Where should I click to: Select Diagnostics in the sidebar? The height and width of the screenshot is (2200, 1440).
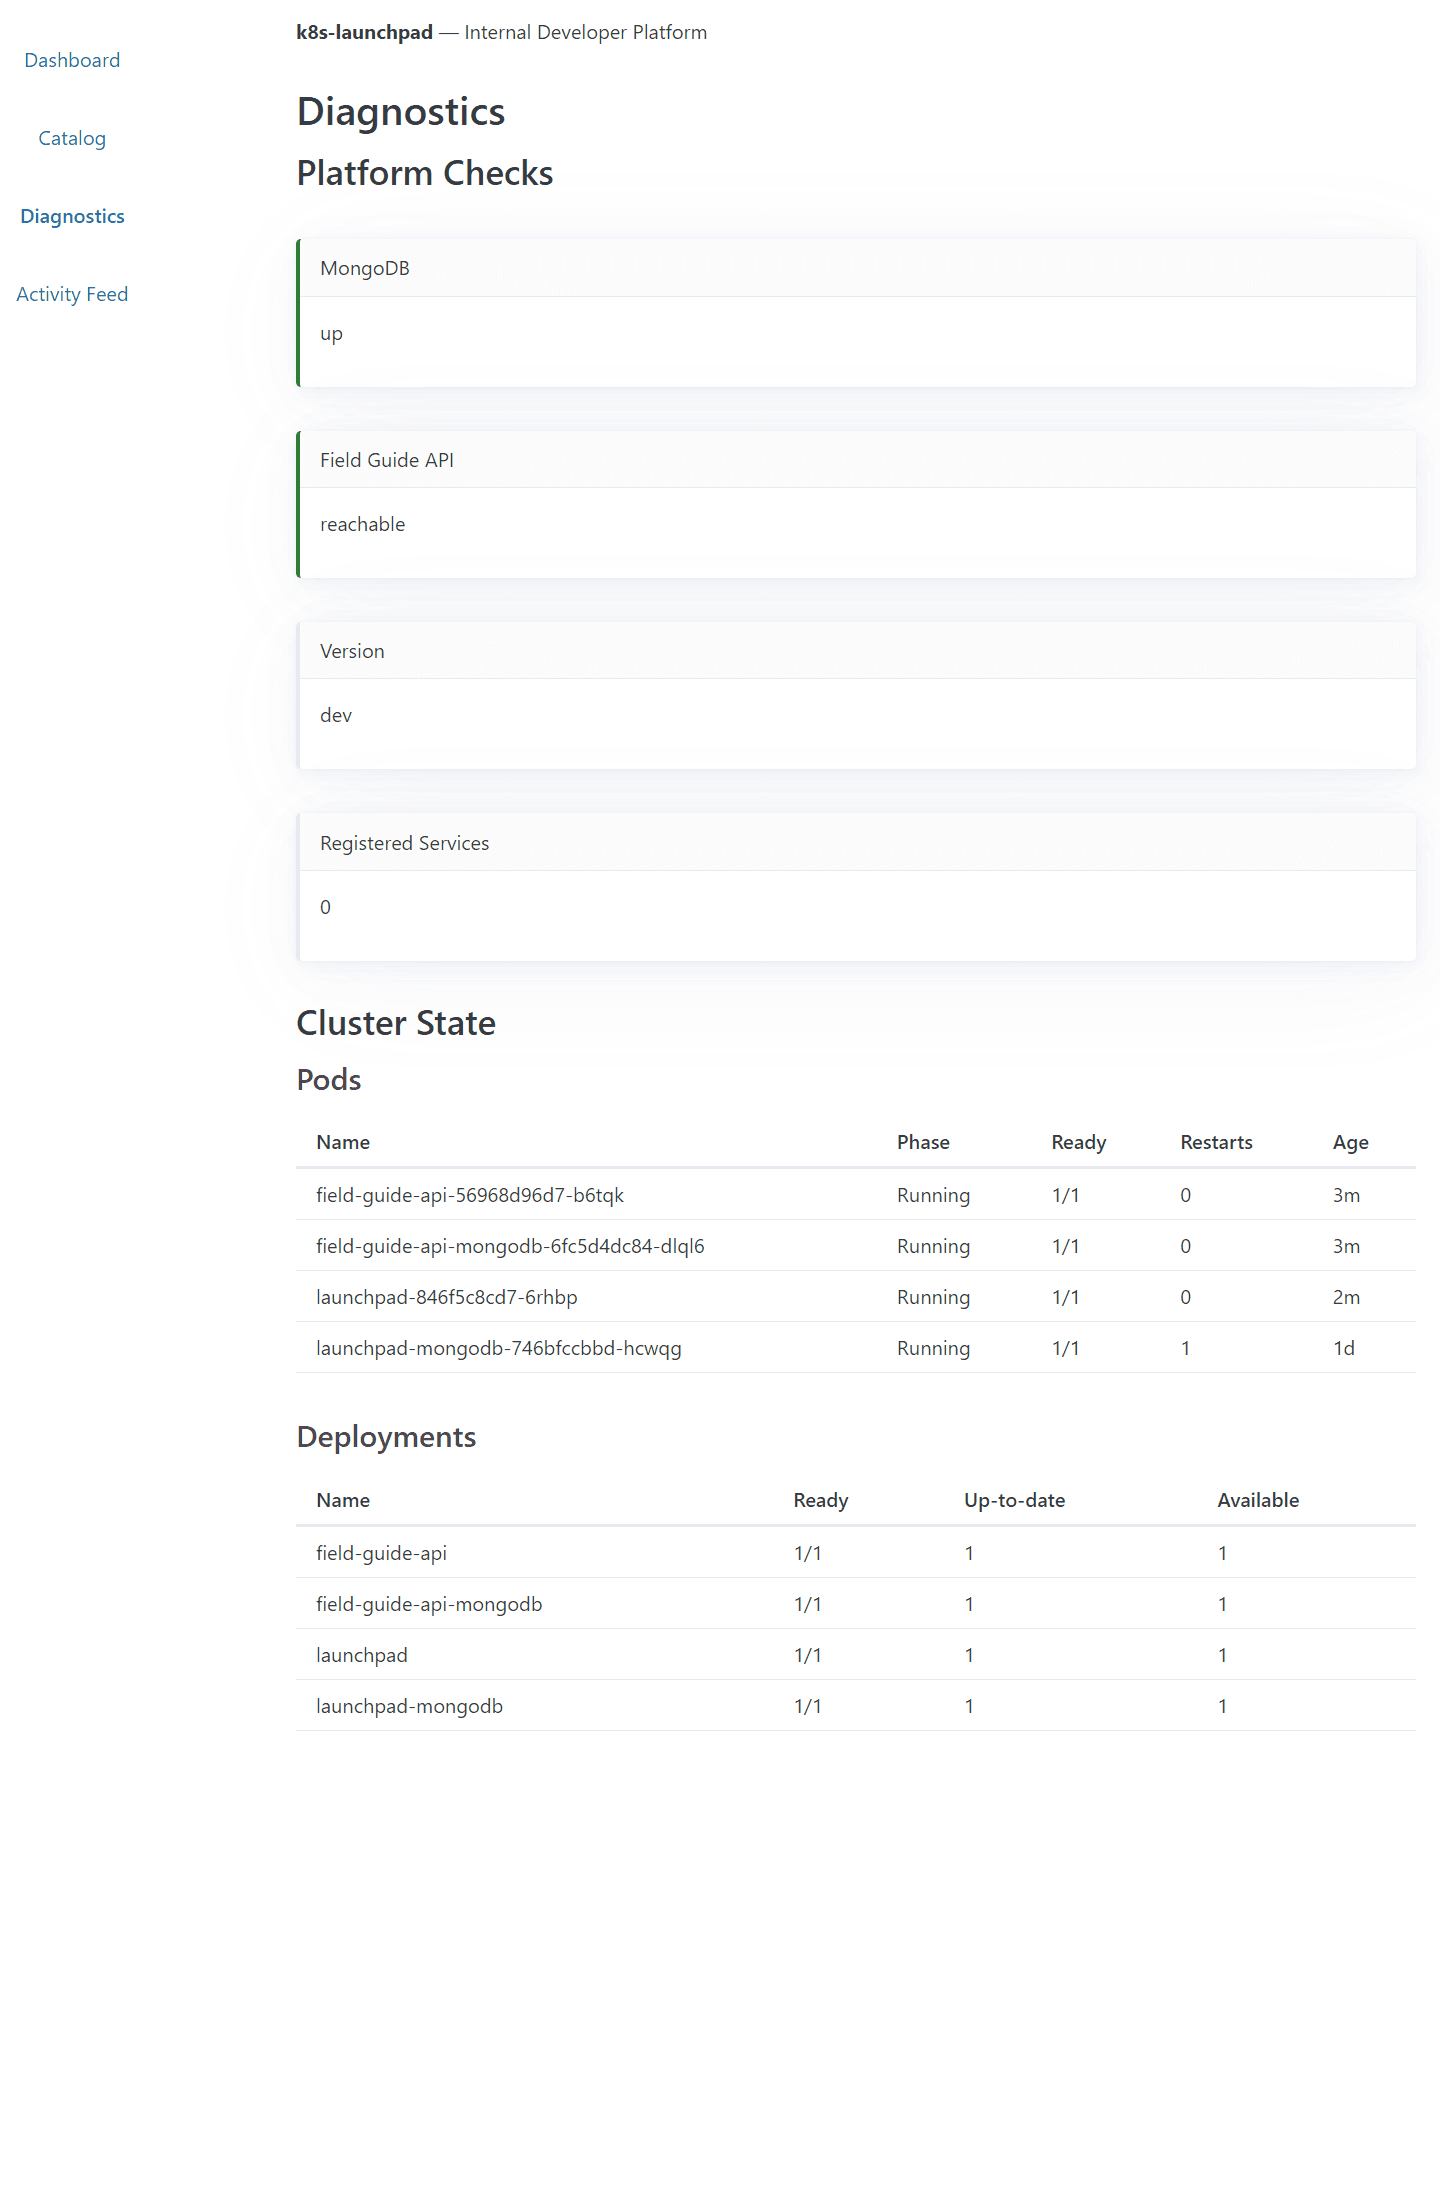point(72,216)
